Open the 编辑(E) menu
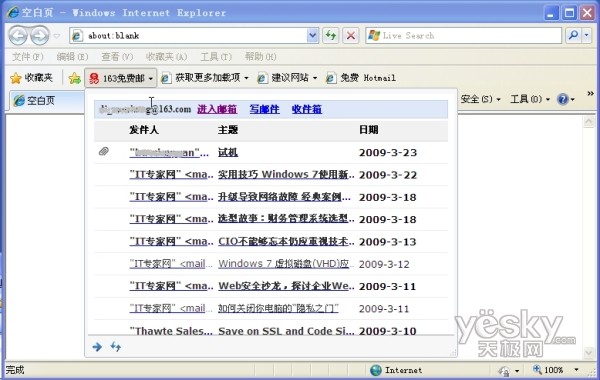This screenshot has width=600, height=380. click(x=72, y=57)
